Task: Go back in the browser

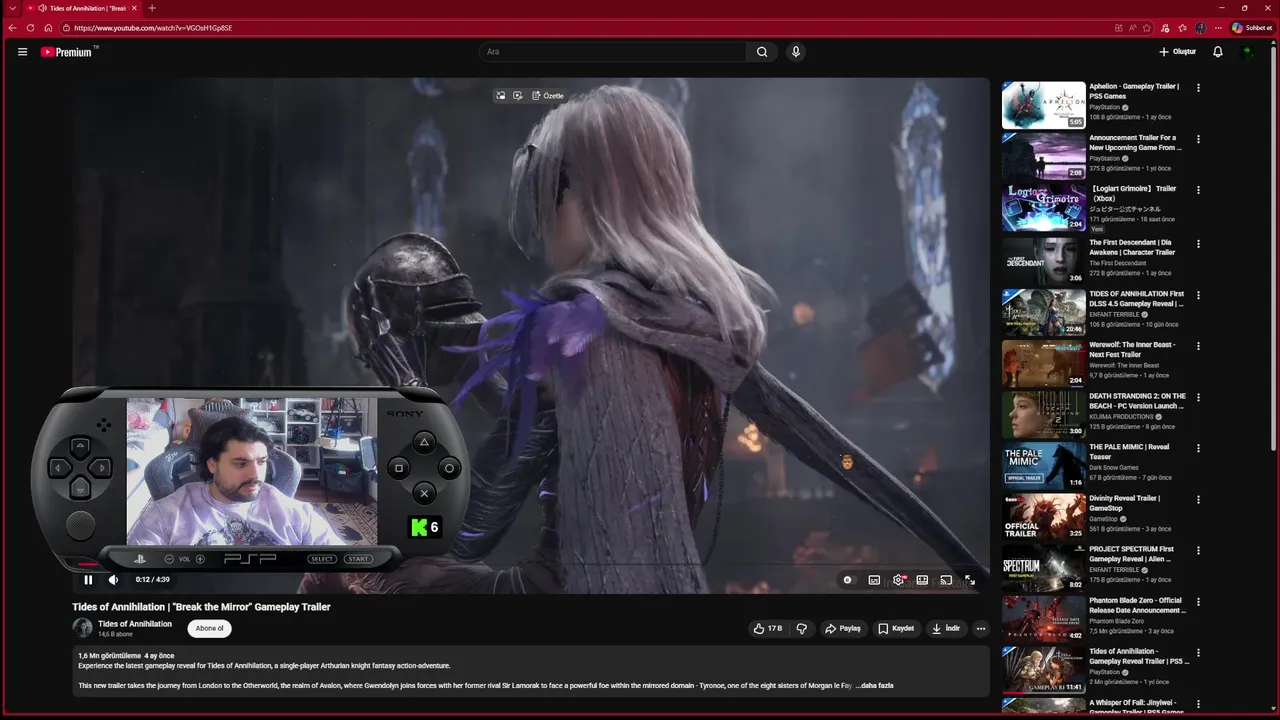Action: point(12,28)
